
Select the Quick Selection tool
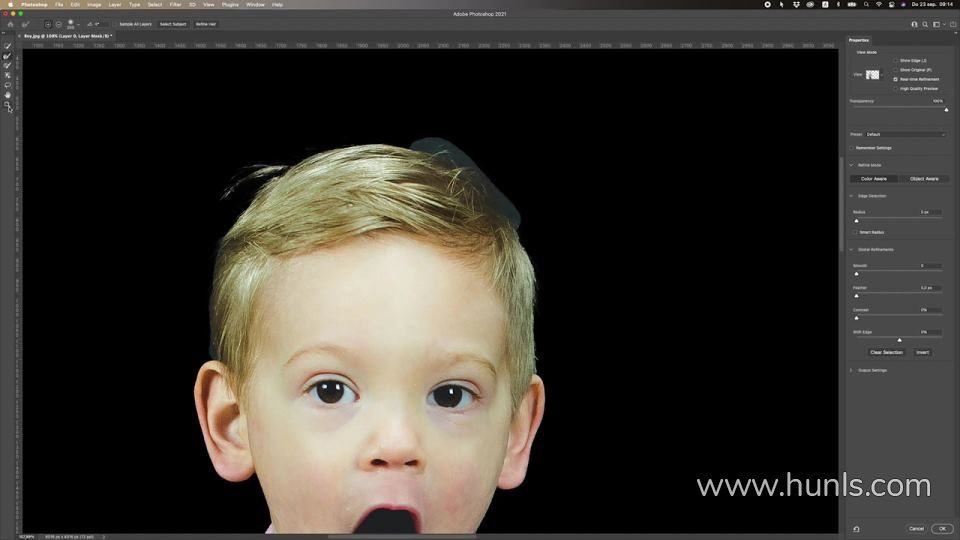pyautogui.click(x=7, y=46)
